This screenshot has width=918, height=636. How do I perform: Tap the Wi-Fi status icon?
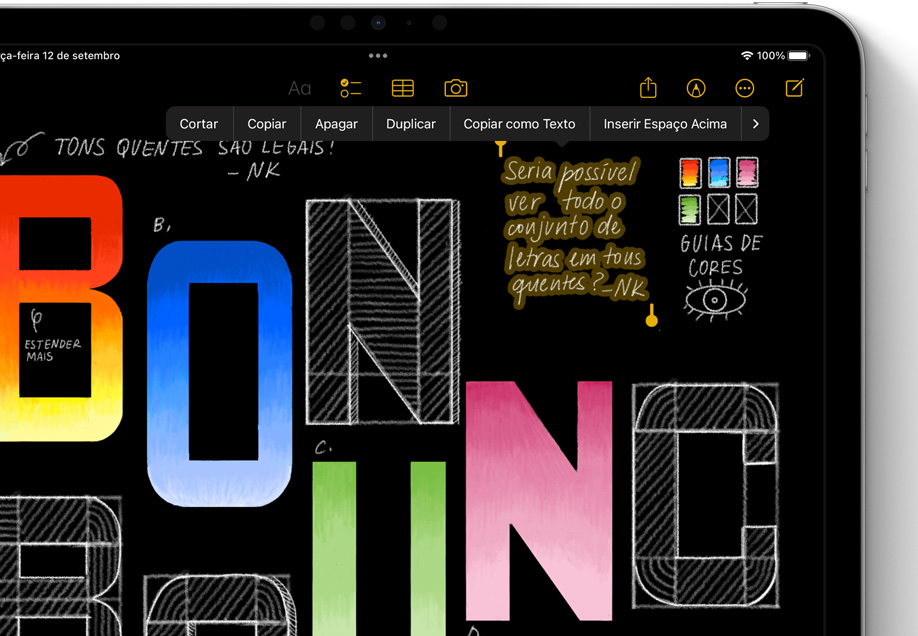pos(746,56)
